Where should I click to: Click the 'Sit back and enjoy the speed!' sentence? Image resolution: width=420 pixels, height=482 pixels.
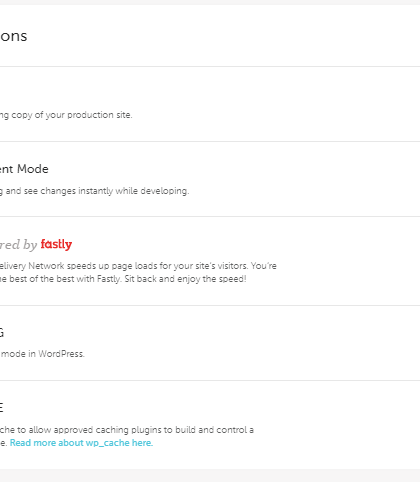click(185, 279)
